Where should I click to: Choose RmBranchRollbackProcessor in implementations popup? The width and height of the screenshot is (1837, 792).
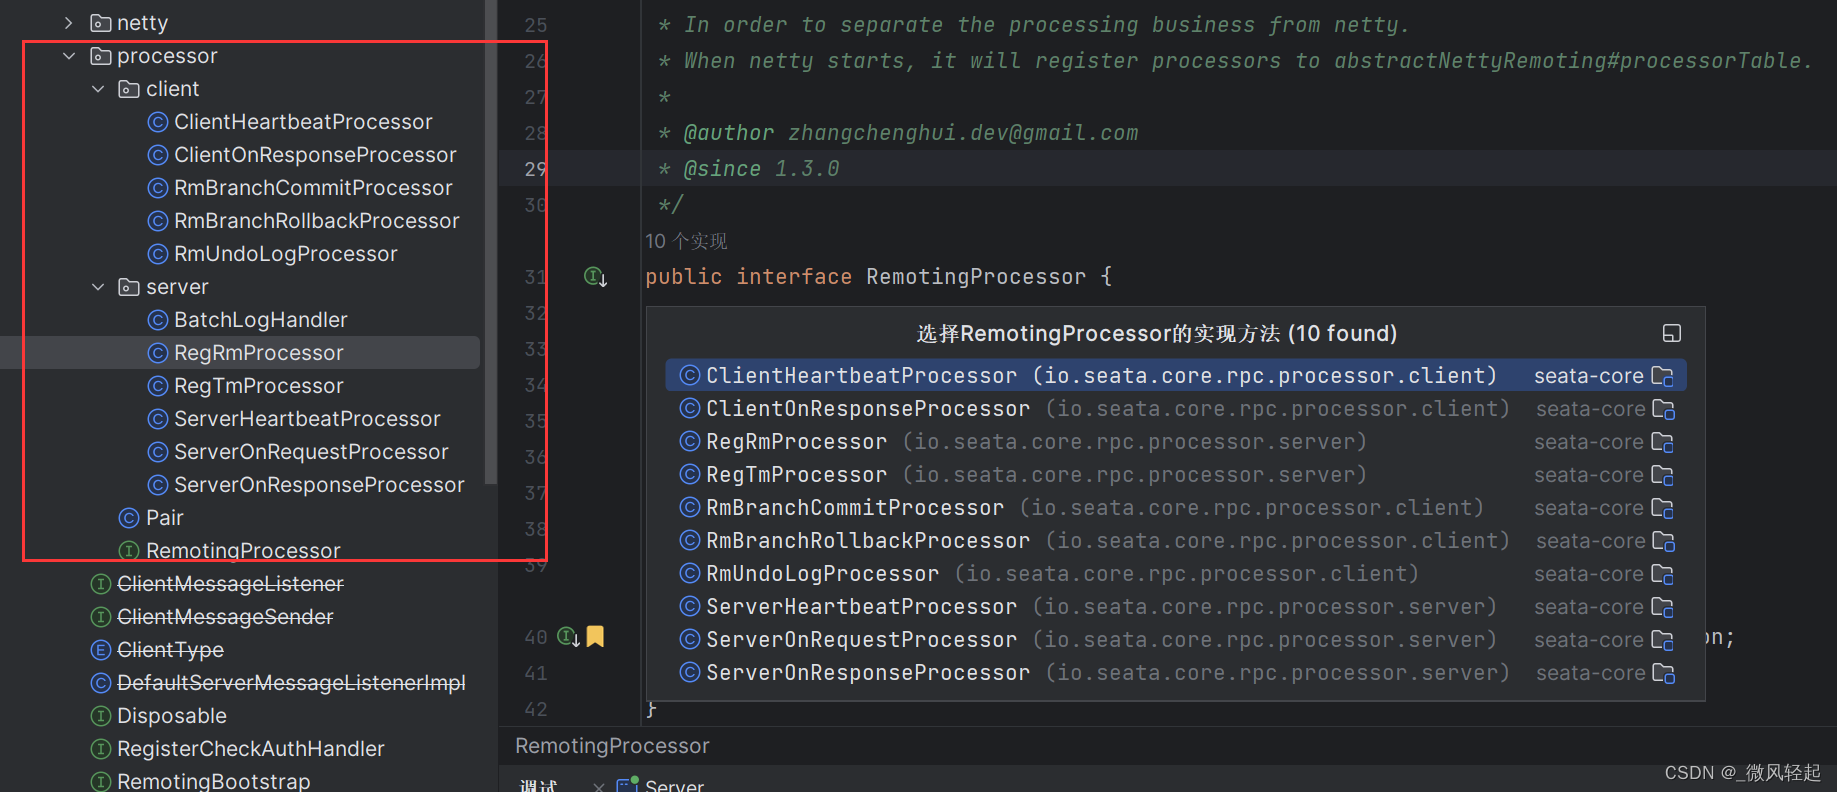[x=1176, y=541]
